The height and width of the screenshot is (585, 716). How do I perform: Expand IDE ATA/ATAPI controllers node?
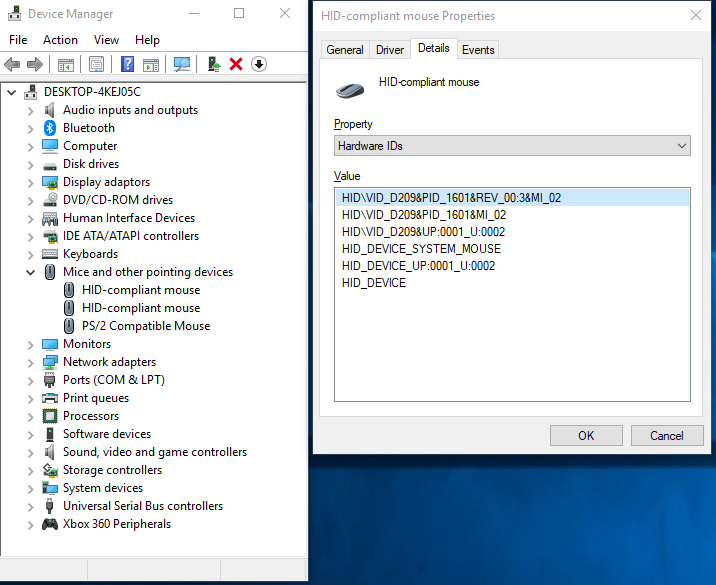31,237
